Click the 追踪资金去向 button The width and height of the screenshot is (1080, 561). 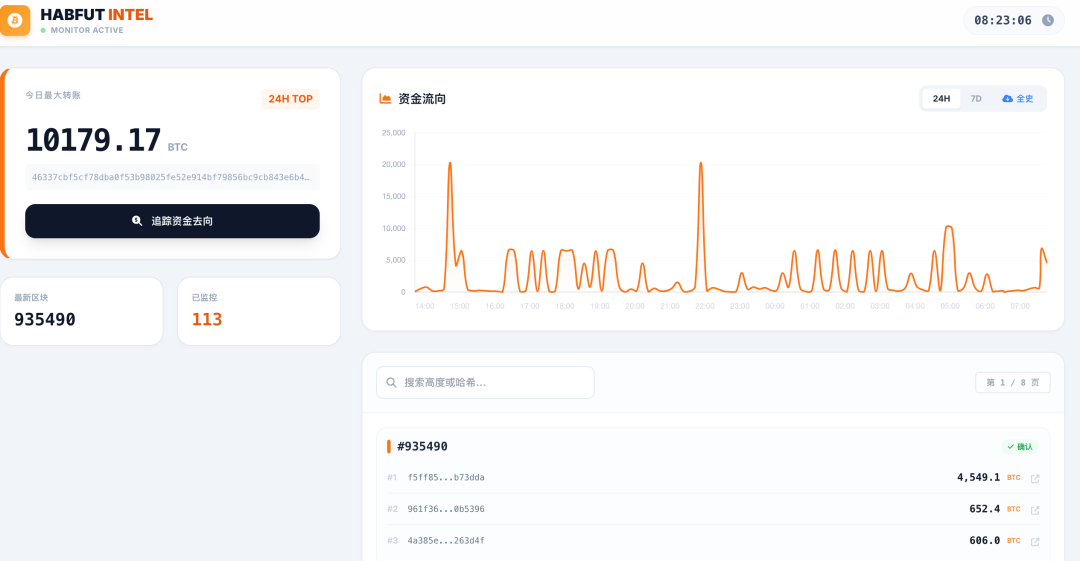pos(172,221)
